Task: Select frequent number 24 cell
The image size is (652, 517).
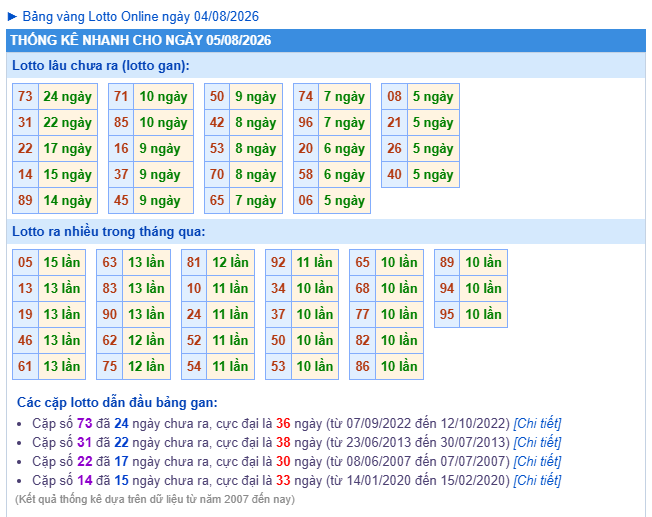Action: coord(194,314)
